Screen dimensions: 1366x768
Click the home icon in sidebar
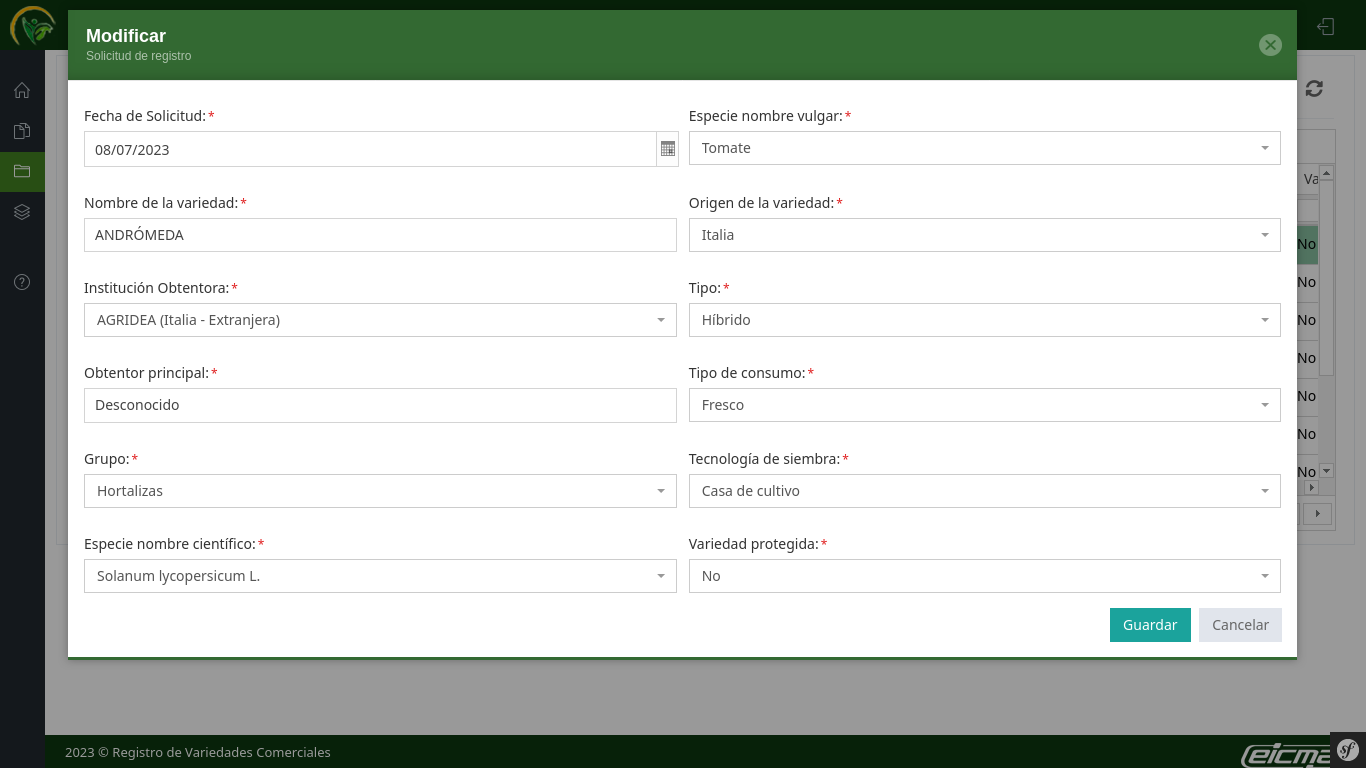(22, 91)
